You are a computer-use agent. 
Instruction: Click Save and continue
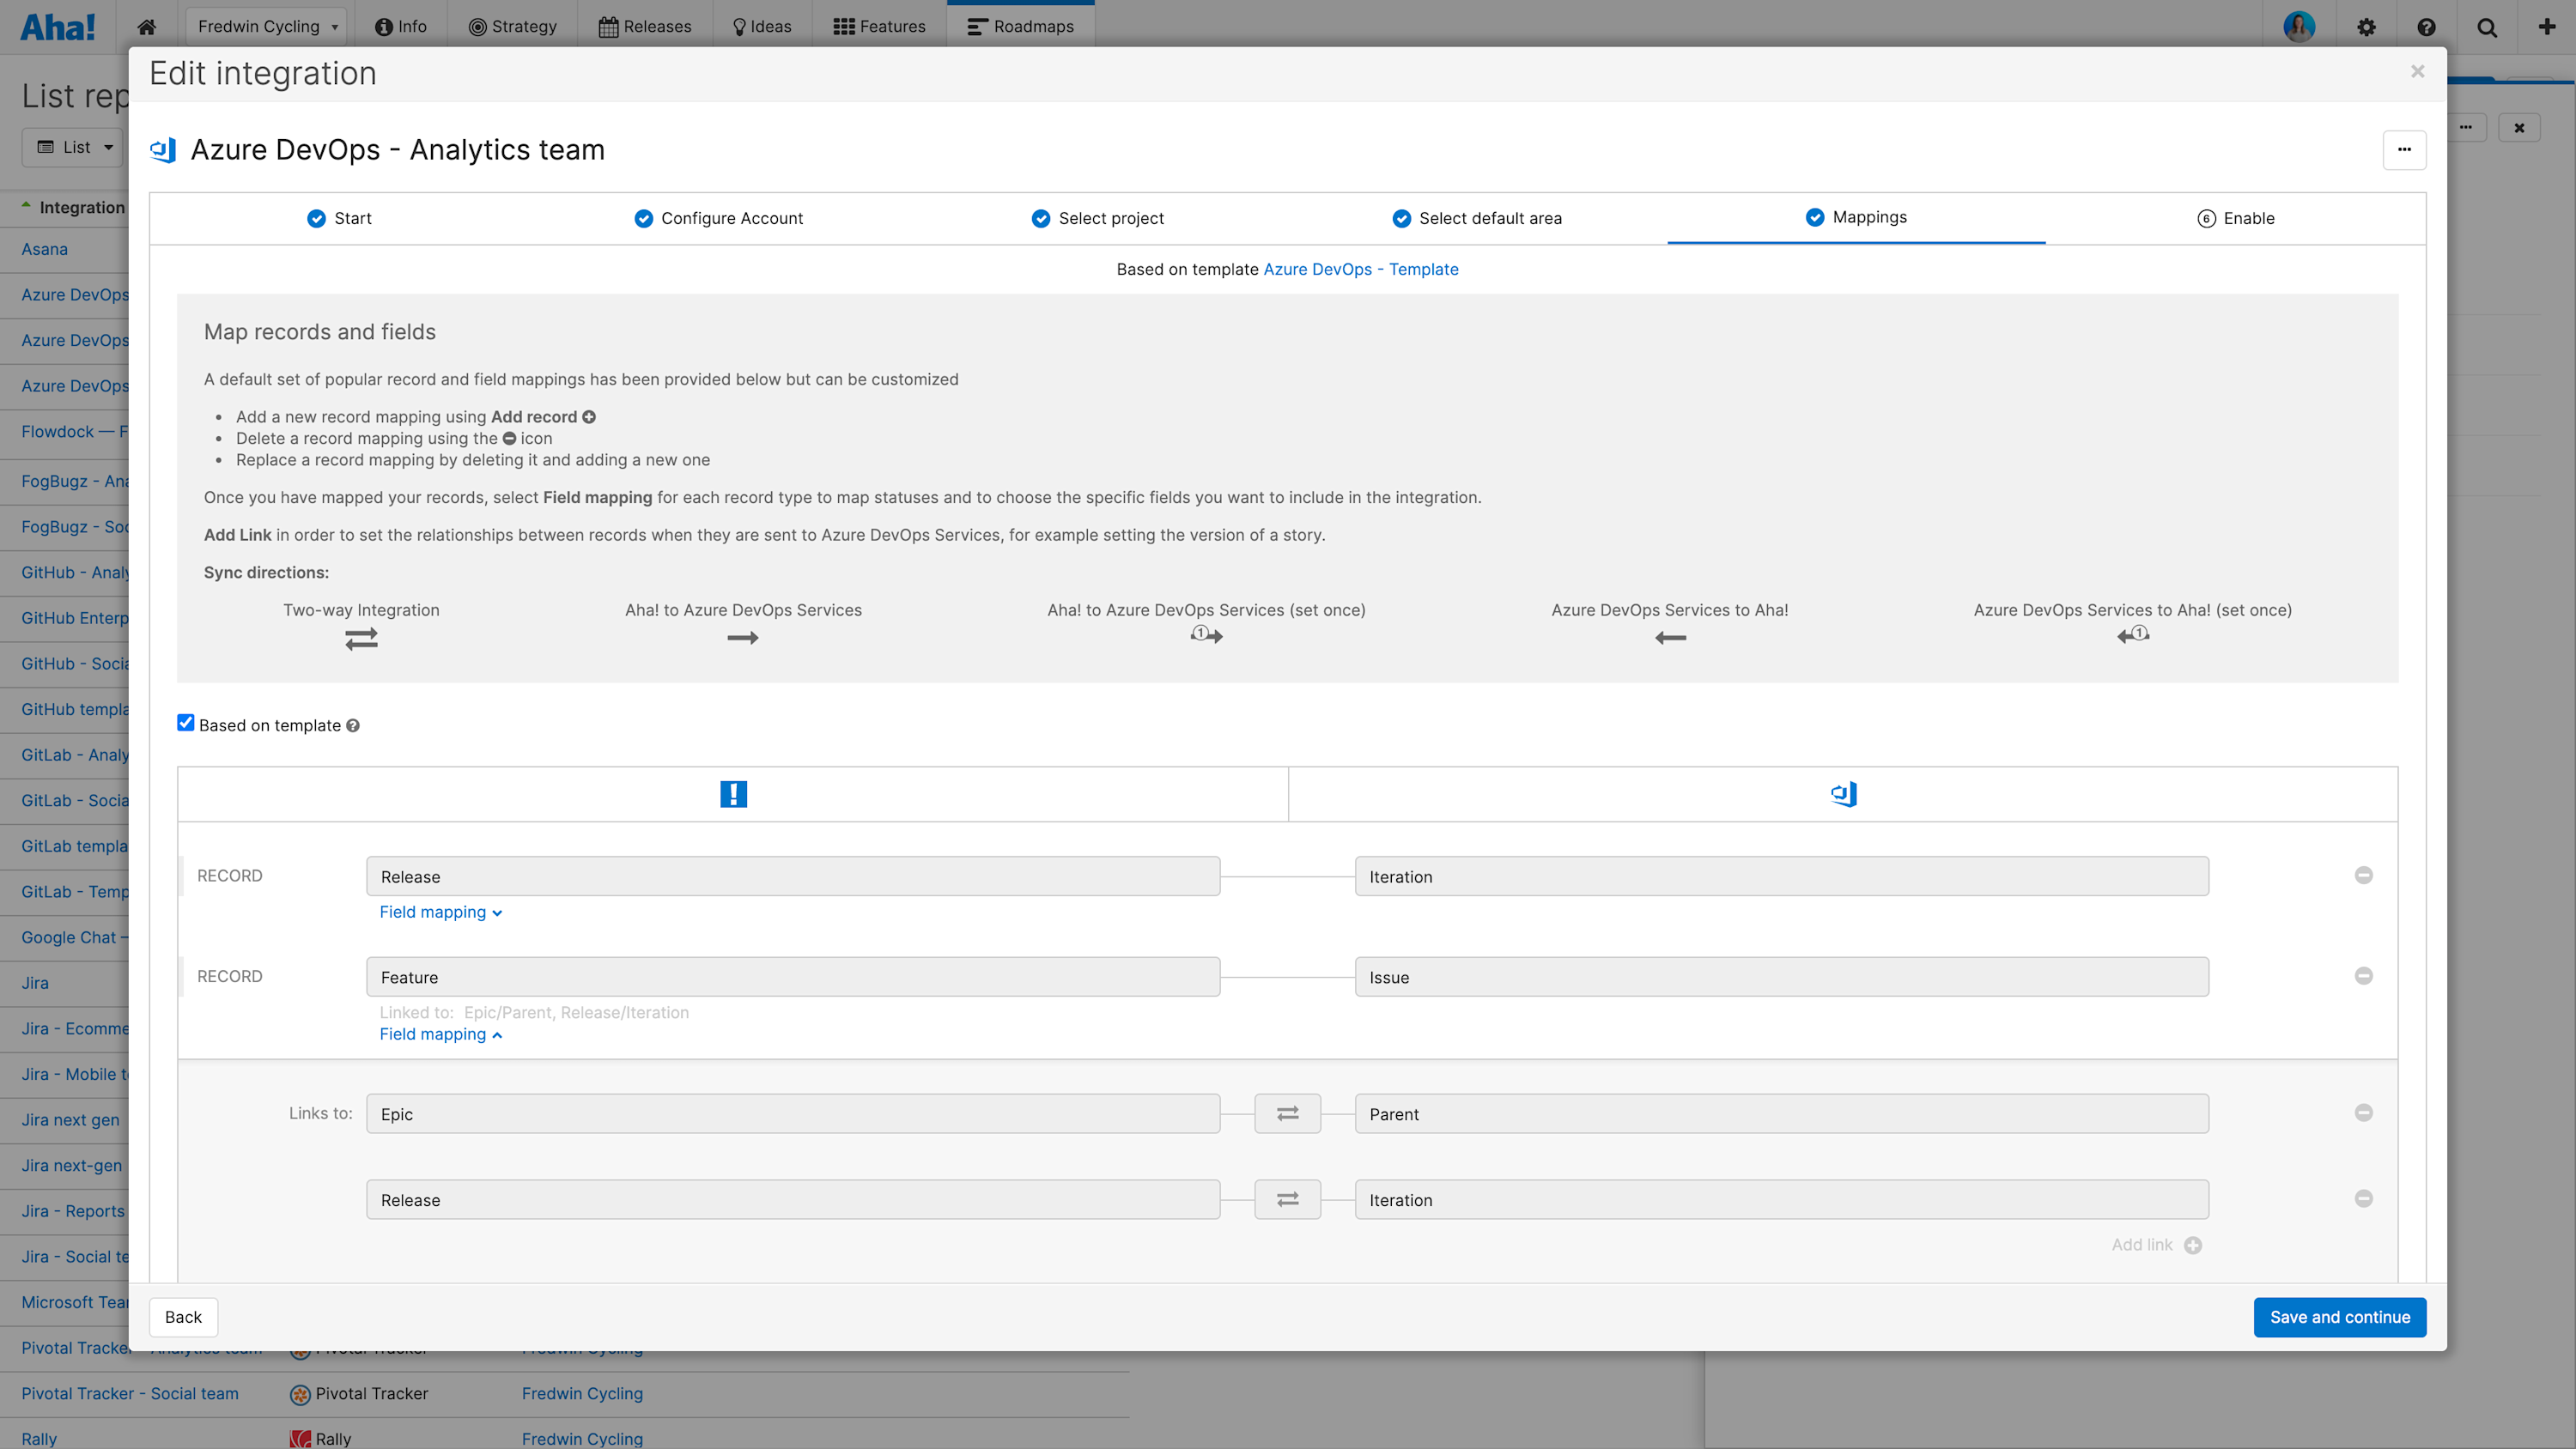click(2339, 1317)
